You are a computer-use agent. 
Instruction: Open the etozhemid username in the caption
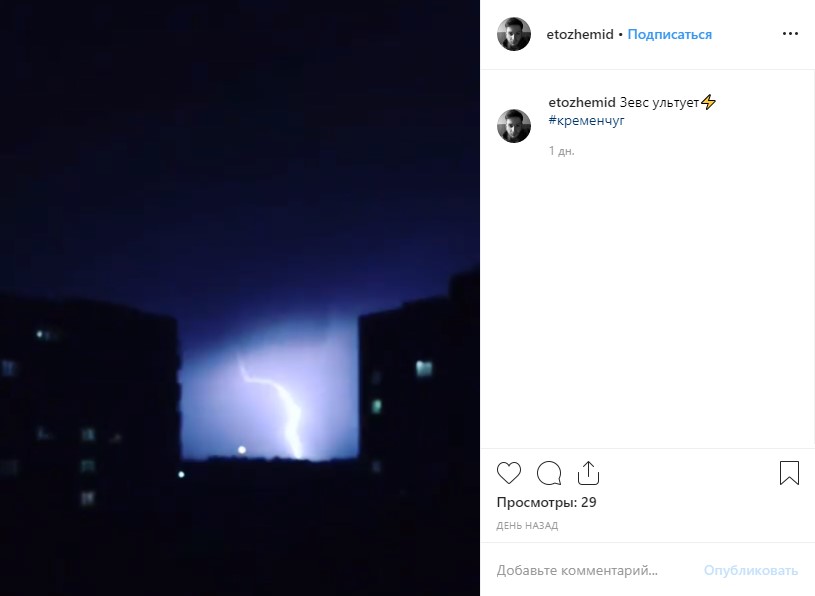click(582, 102)
